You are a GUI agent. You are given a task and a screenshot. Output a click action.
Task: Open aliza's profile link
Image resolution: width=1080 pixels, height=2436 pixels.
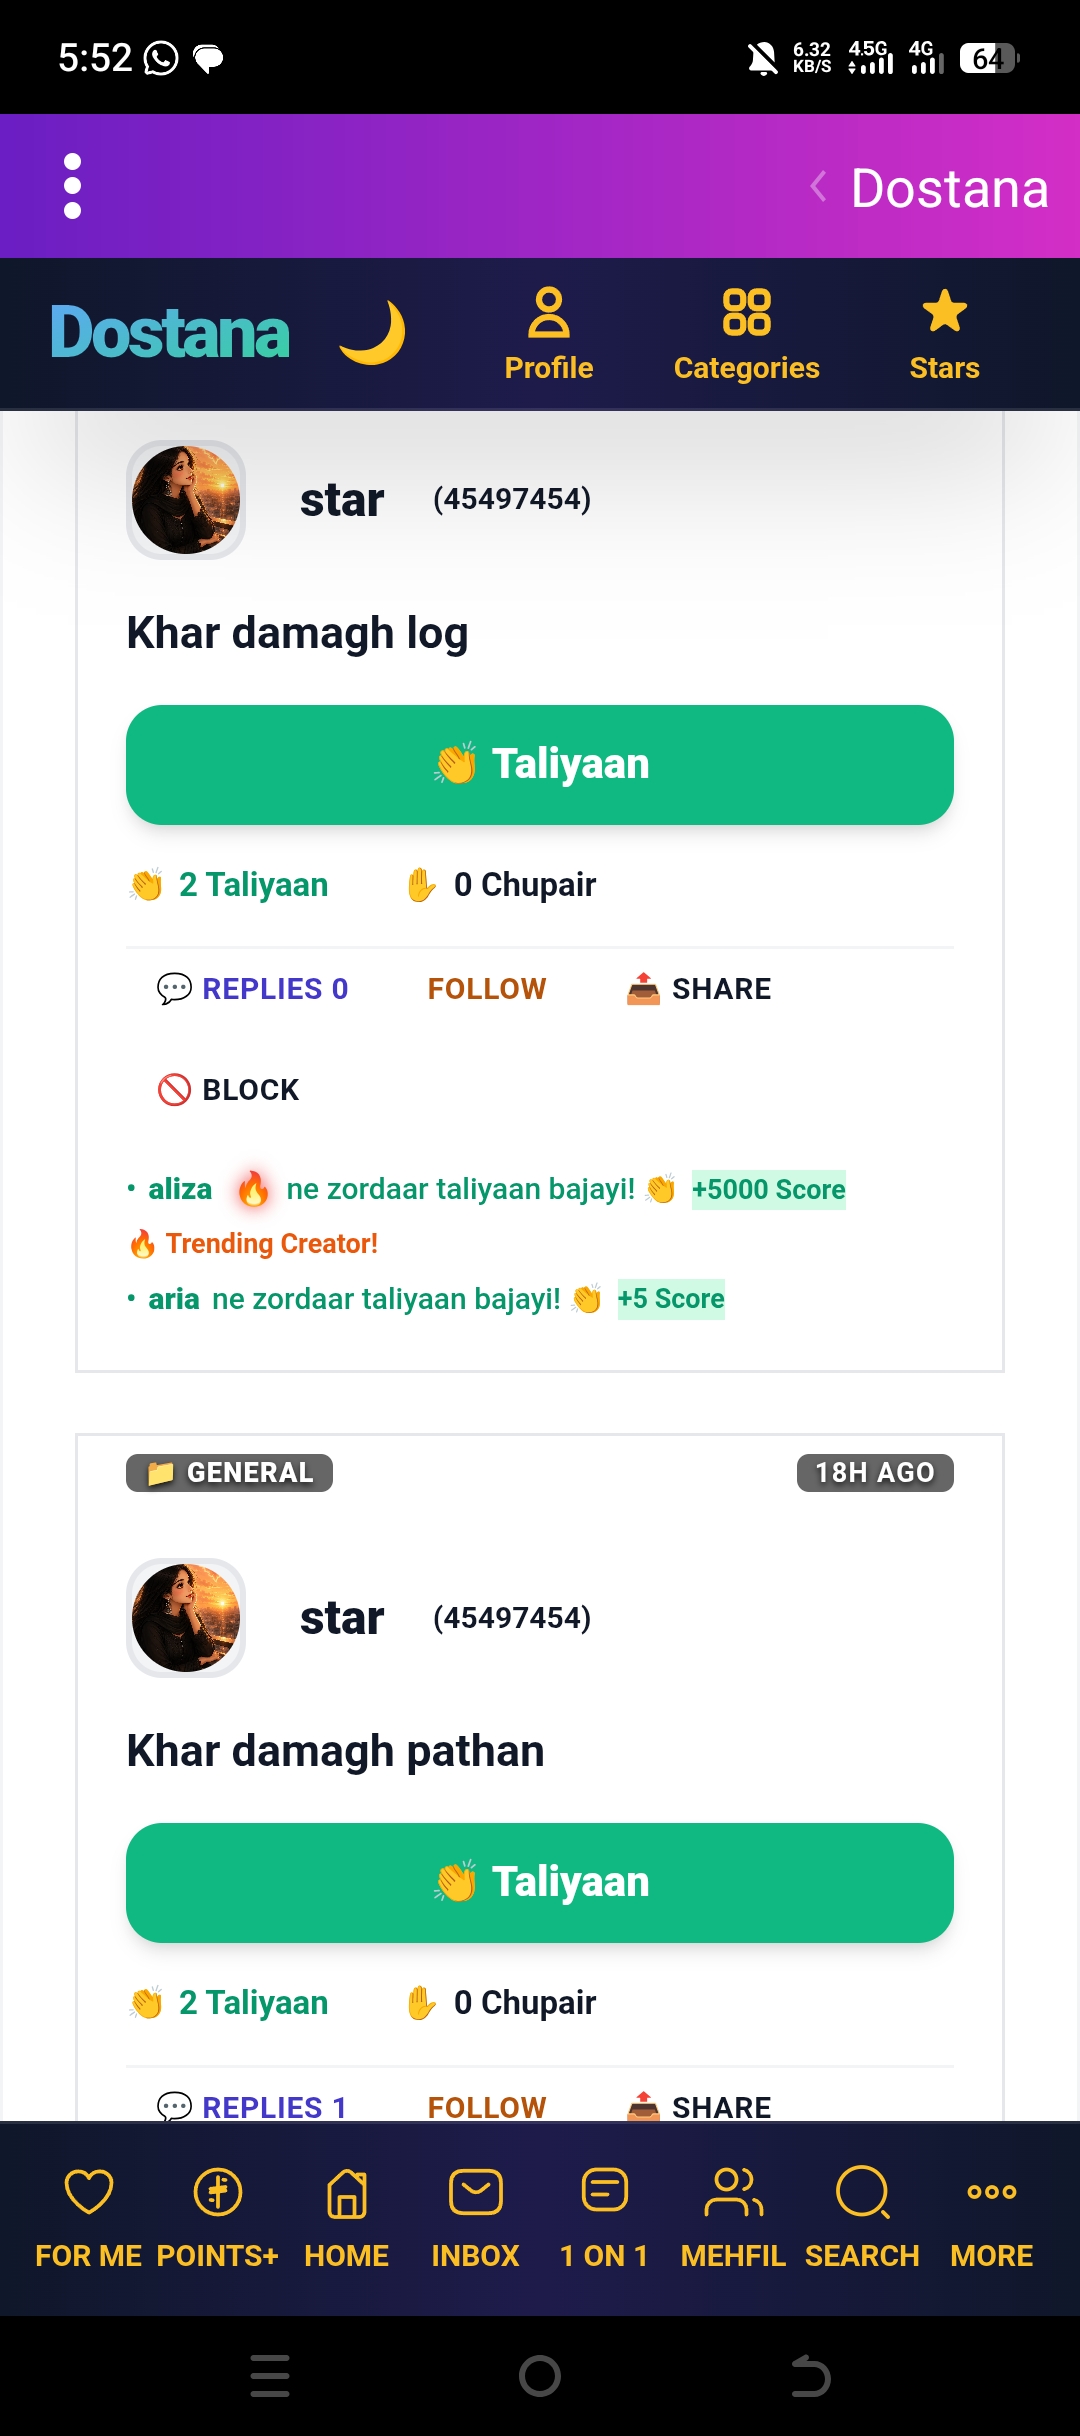(x=180, y=1189)
